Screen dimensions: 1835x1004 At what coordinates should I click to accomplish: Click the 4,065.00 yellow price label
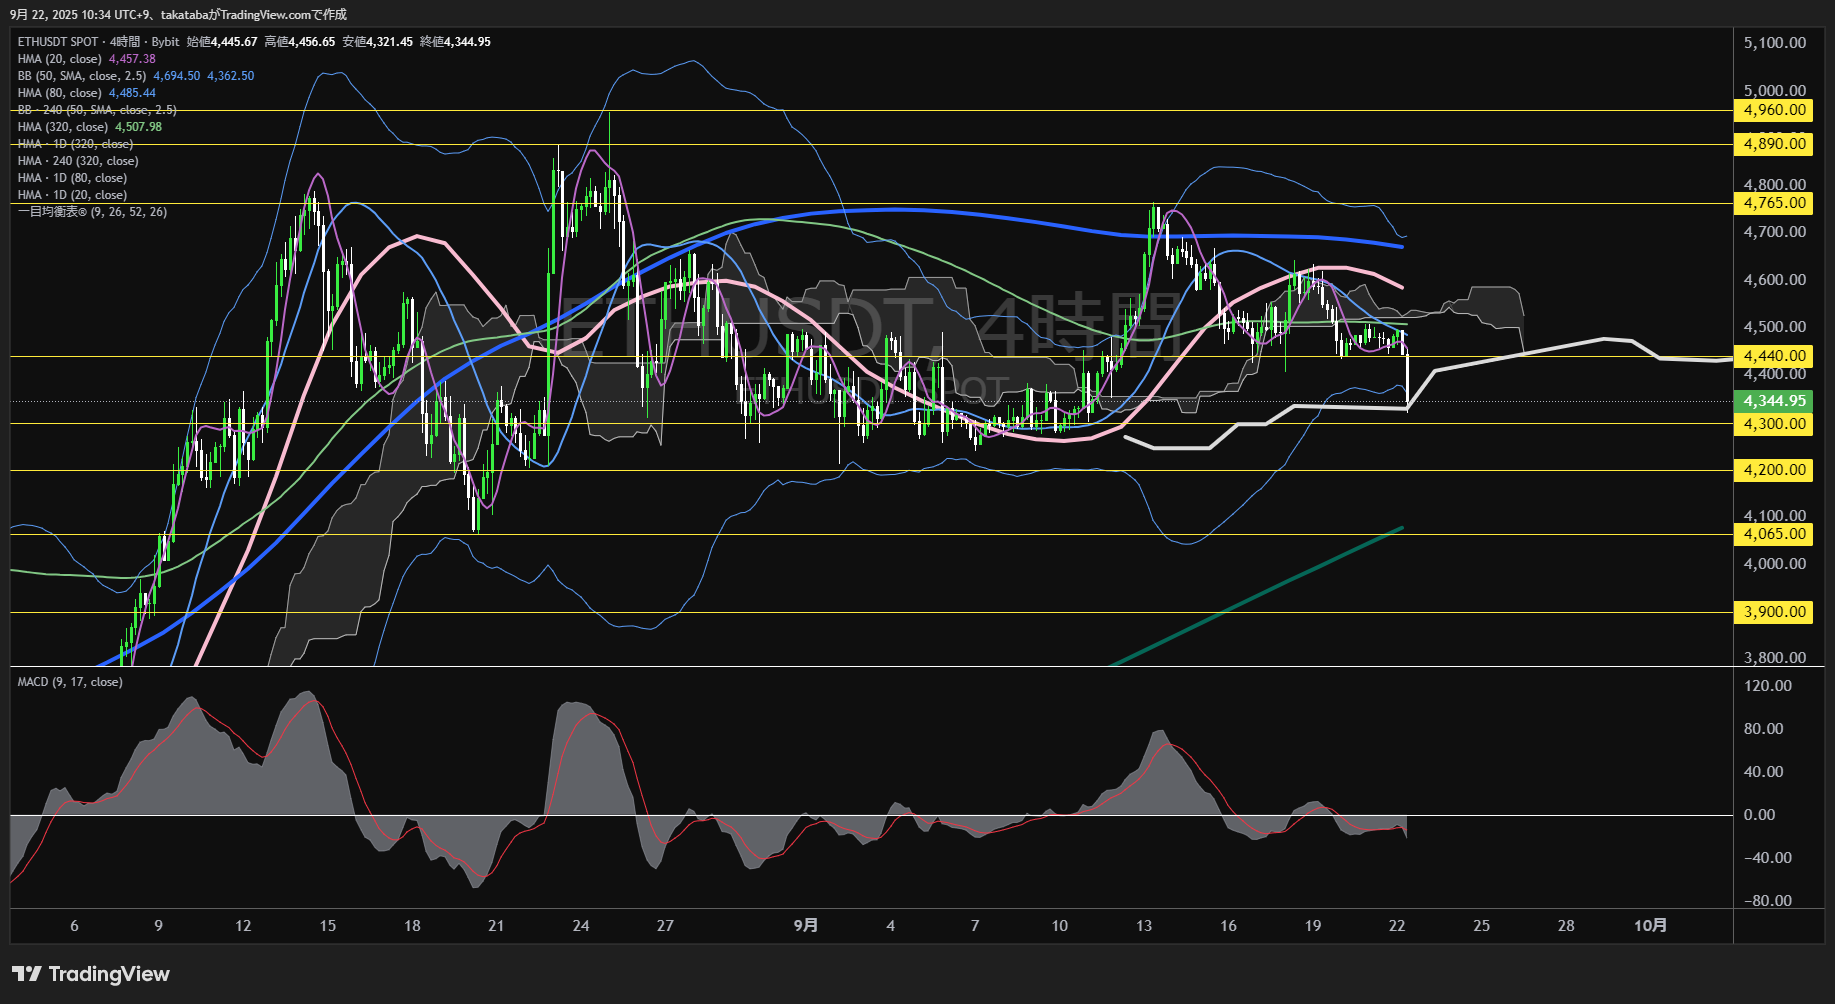pyautogui.click(x=1773, y=534)
